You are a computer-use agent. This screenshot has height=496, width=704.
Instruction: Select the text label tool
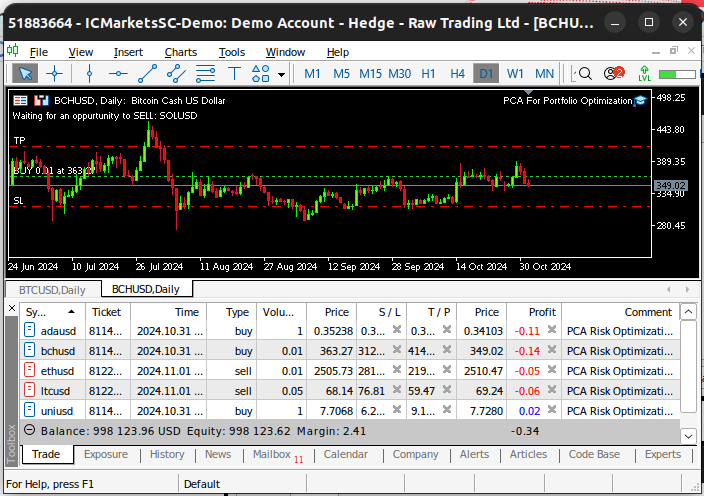[x=234, y=74]
